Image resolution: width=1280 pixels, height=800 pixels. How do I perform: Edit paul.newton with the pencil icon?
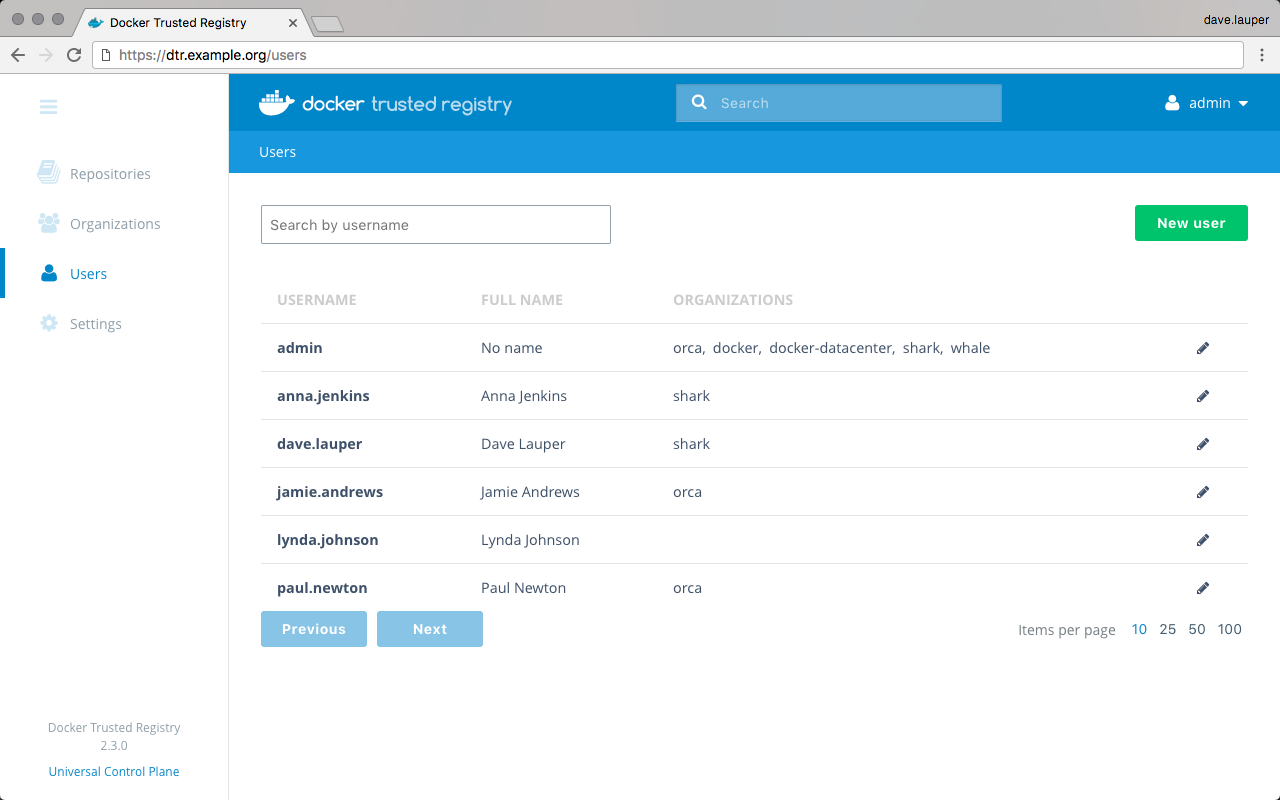[x=1202, y=588]
